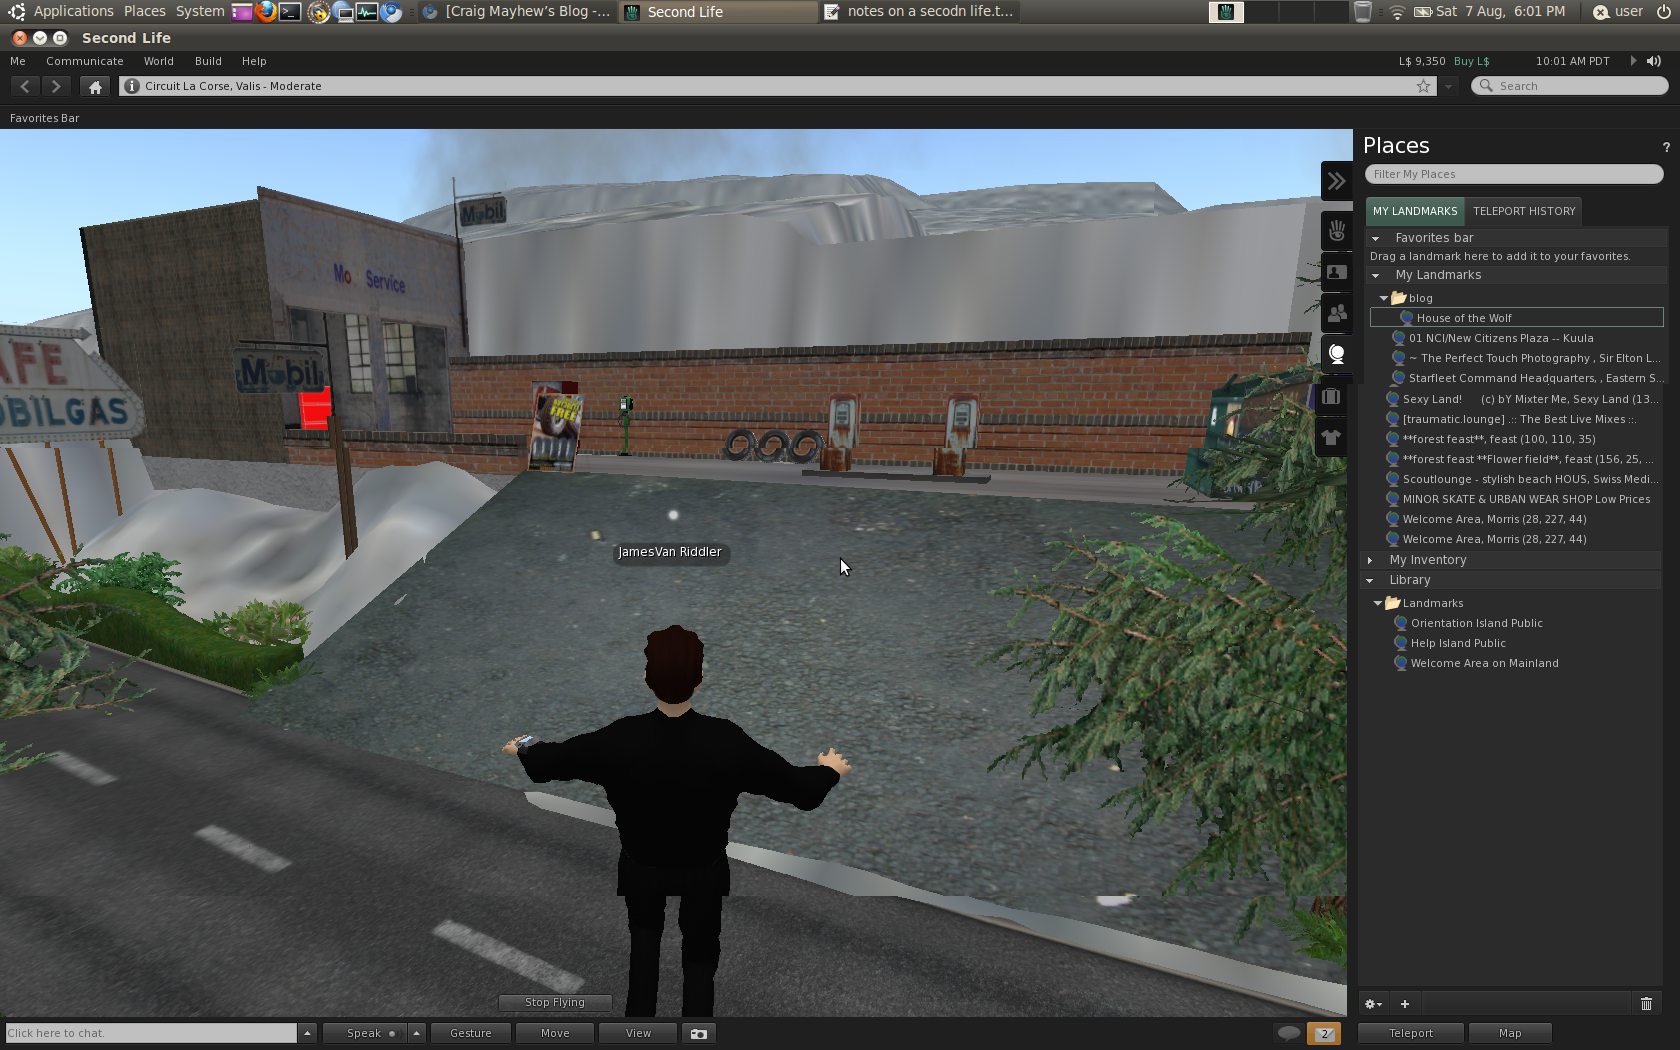Image resolution: width=1680 pixels, height=1050 pixels.
Task: Mute sound with the speaker volume icon
Action: click(1654, 61)
